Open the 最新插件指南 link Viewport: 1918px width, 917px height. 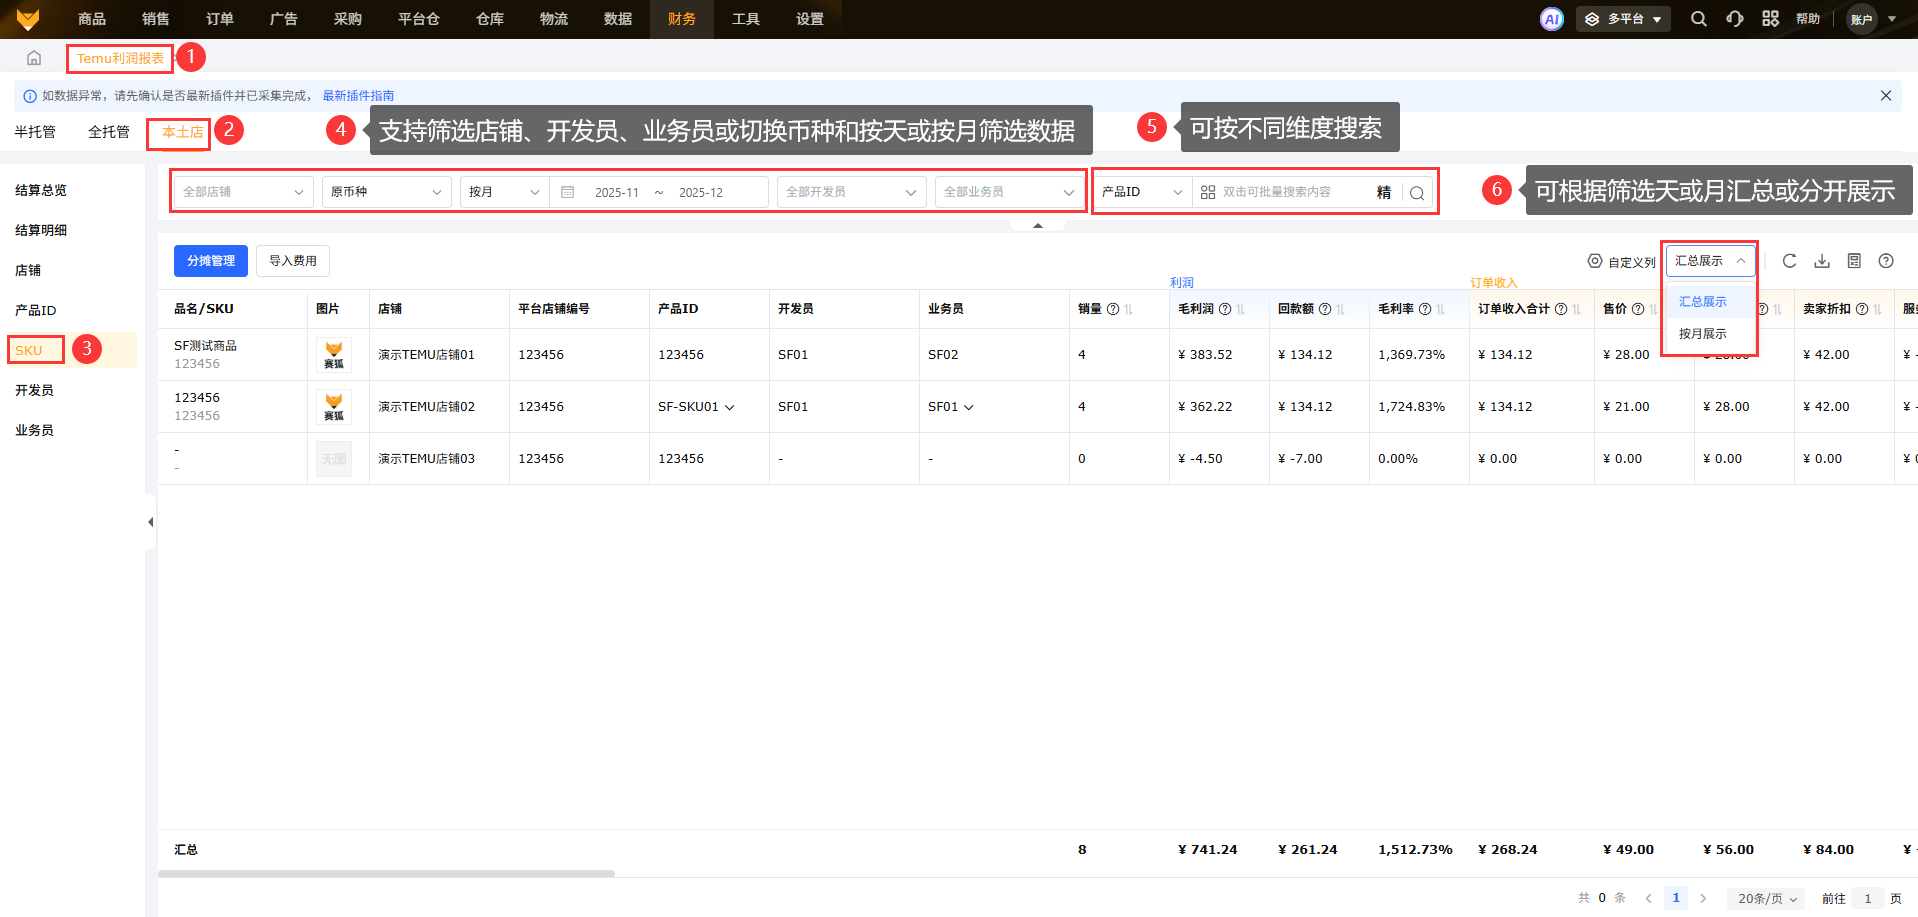click(358, 96)
